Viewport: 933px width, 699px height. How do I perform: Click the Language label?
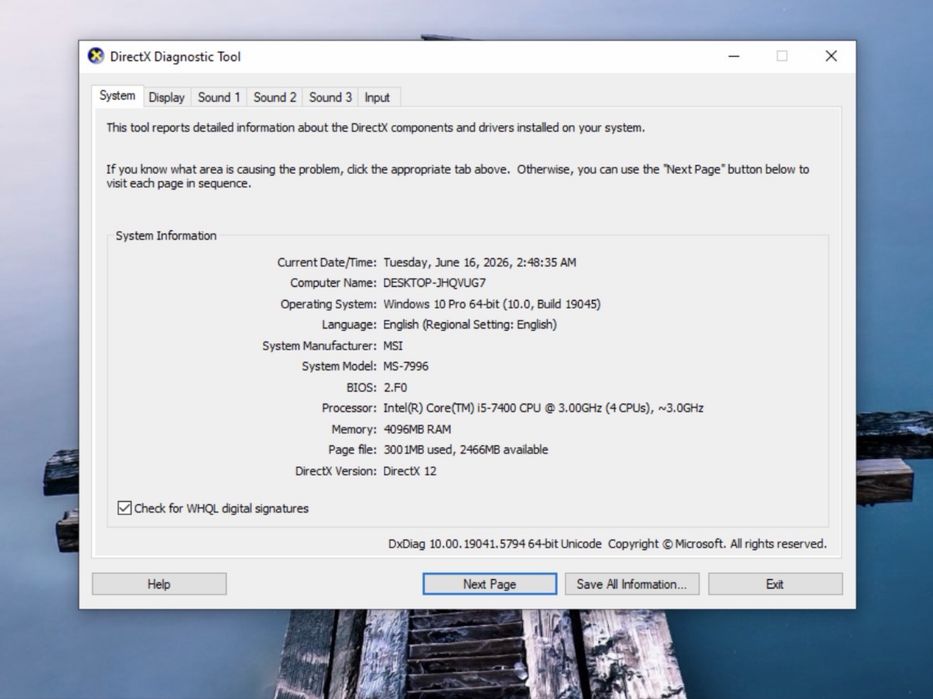[349, 325]
